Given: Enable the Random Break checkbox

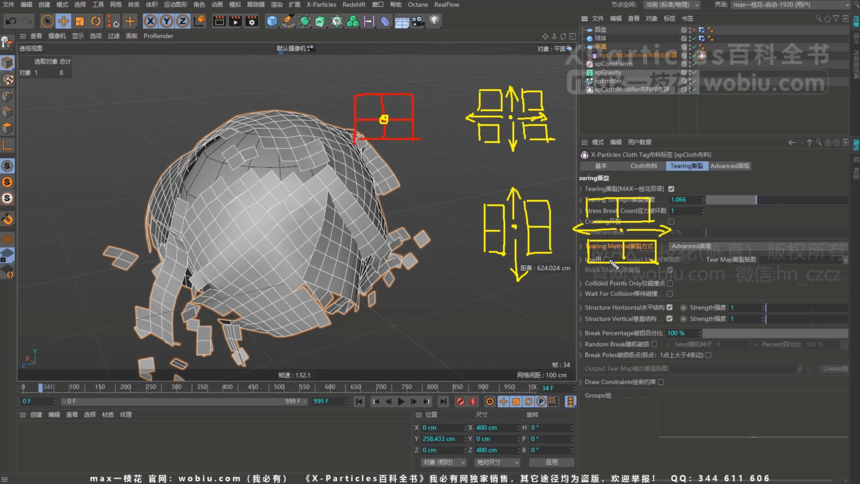Looking at the screenshot, I should tap(654, 344).
